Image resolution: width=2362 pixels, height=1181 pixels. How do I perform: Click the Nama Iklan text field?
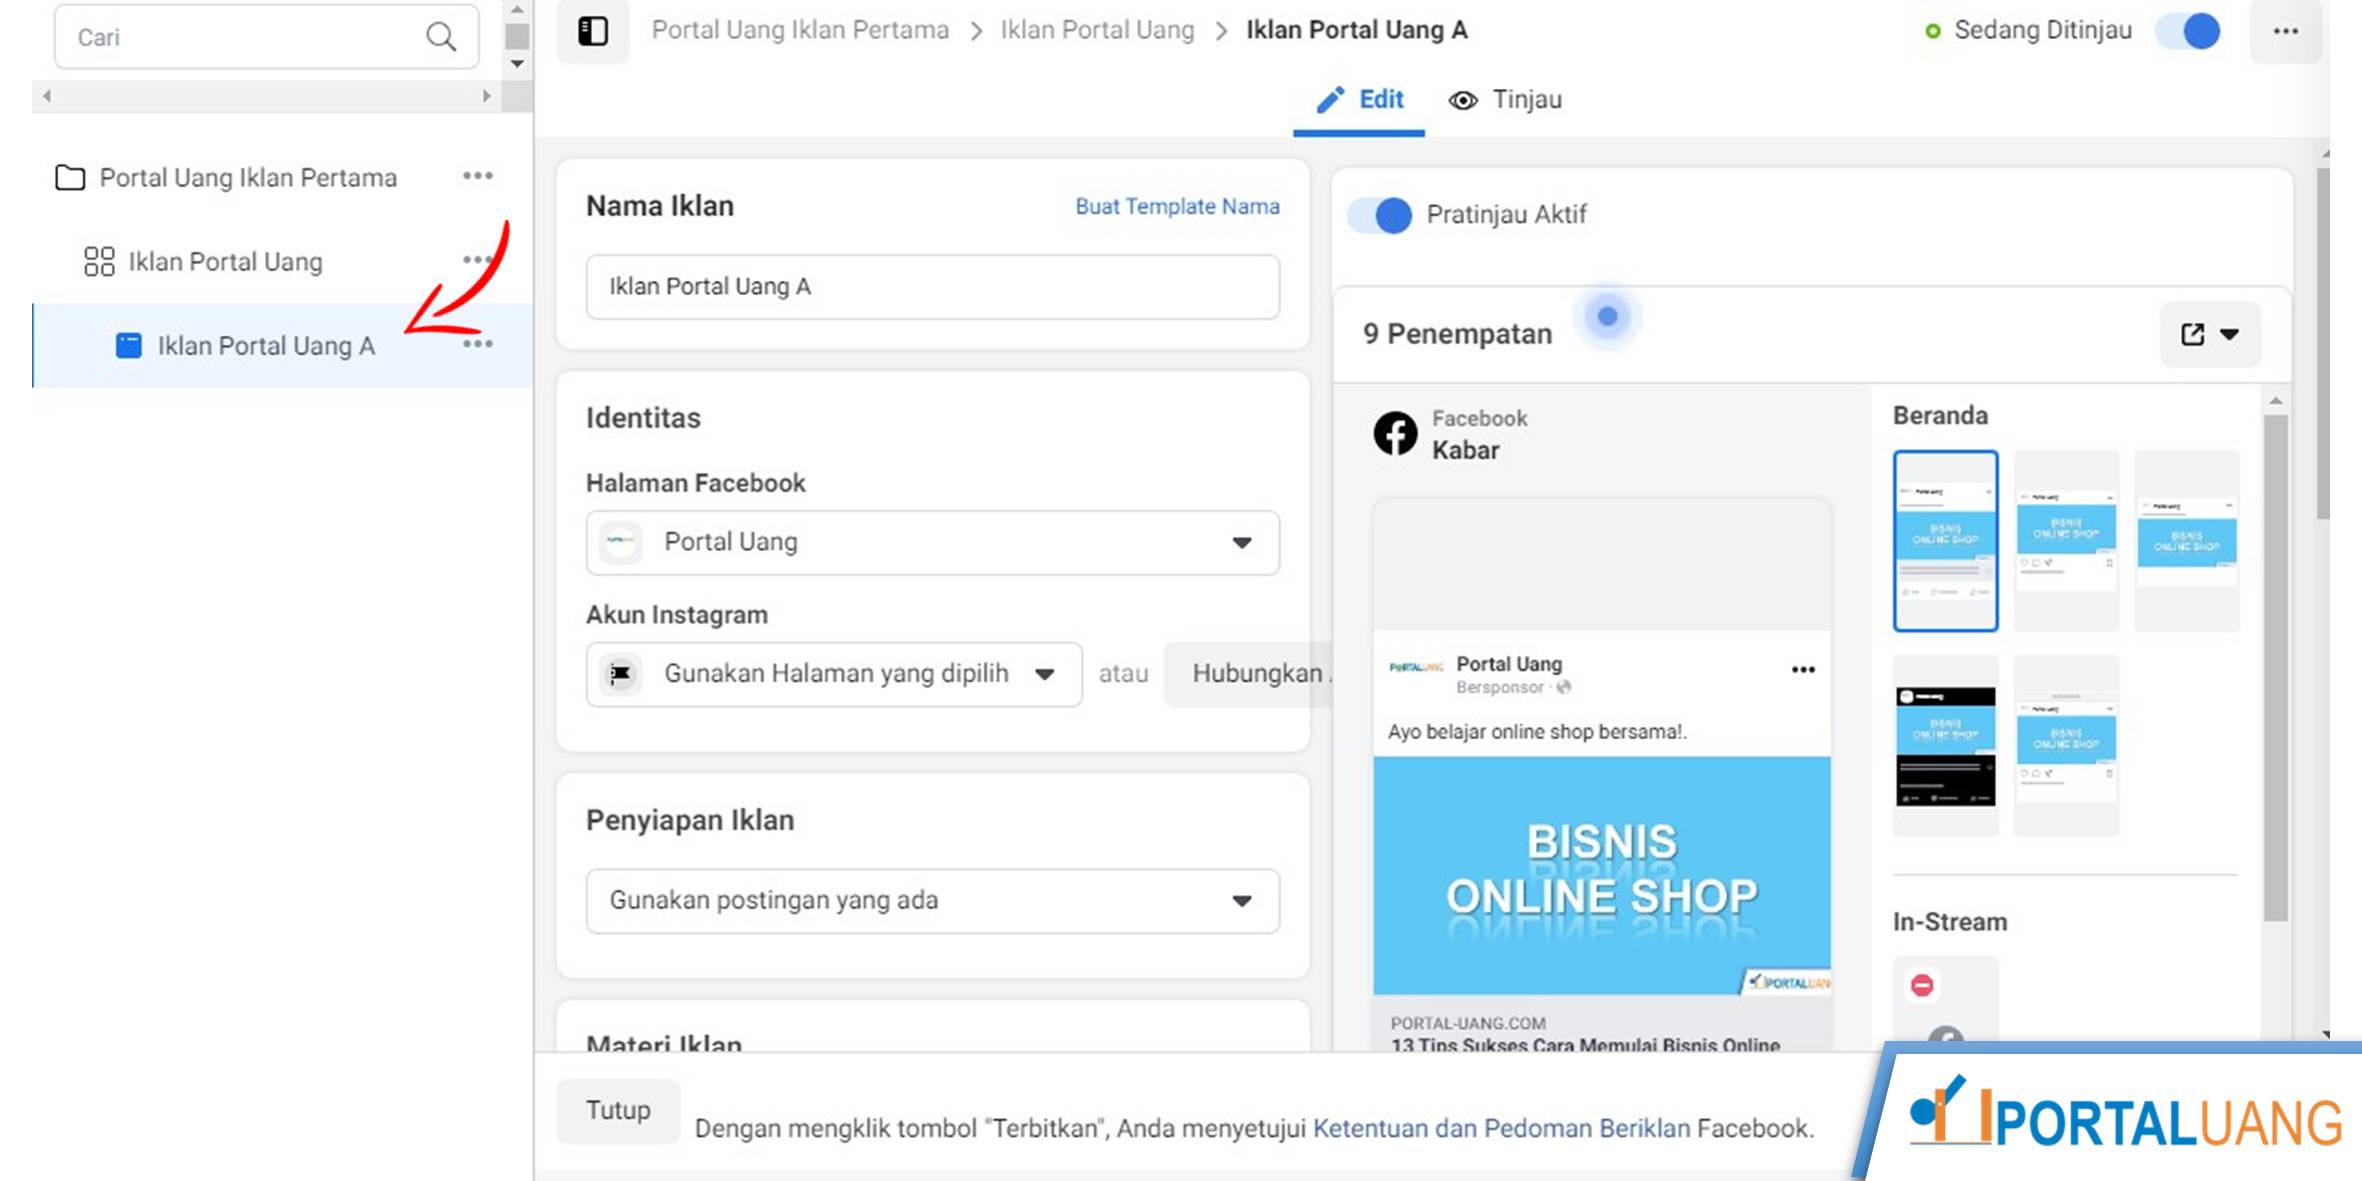tap(932, 287)
